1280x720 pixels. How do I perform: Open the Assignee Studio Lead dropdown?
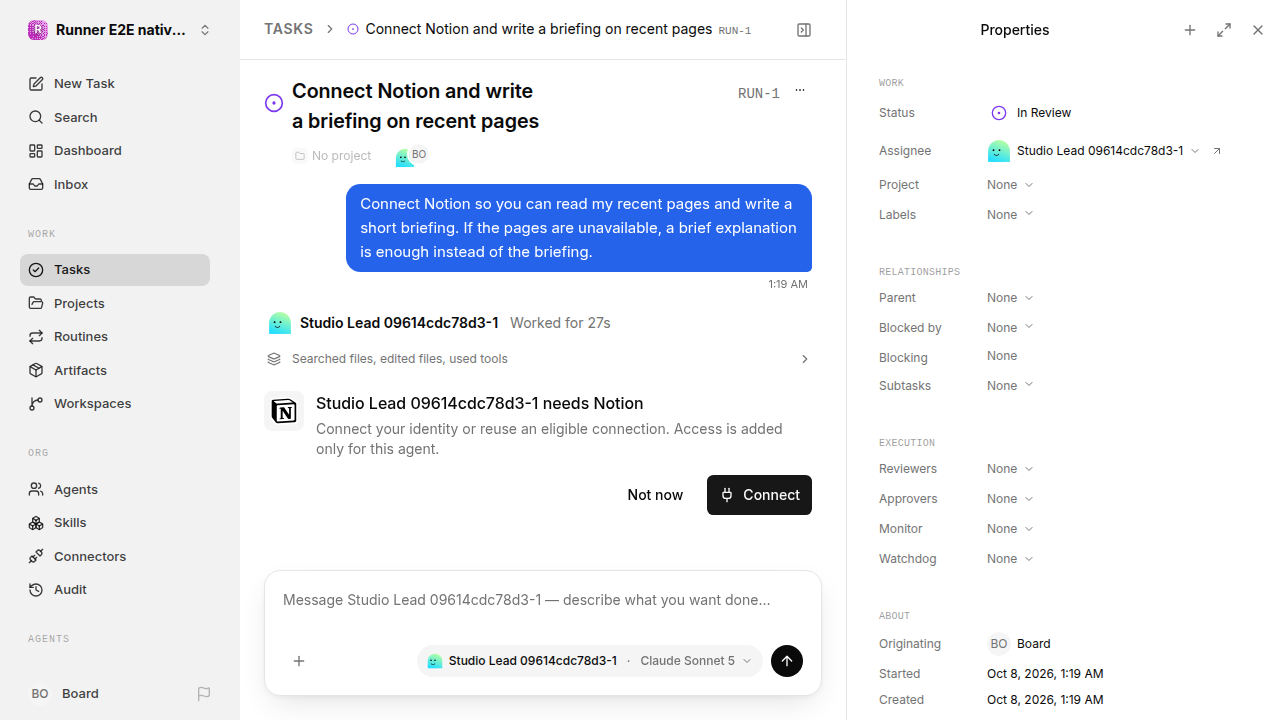pos(1094,151)
